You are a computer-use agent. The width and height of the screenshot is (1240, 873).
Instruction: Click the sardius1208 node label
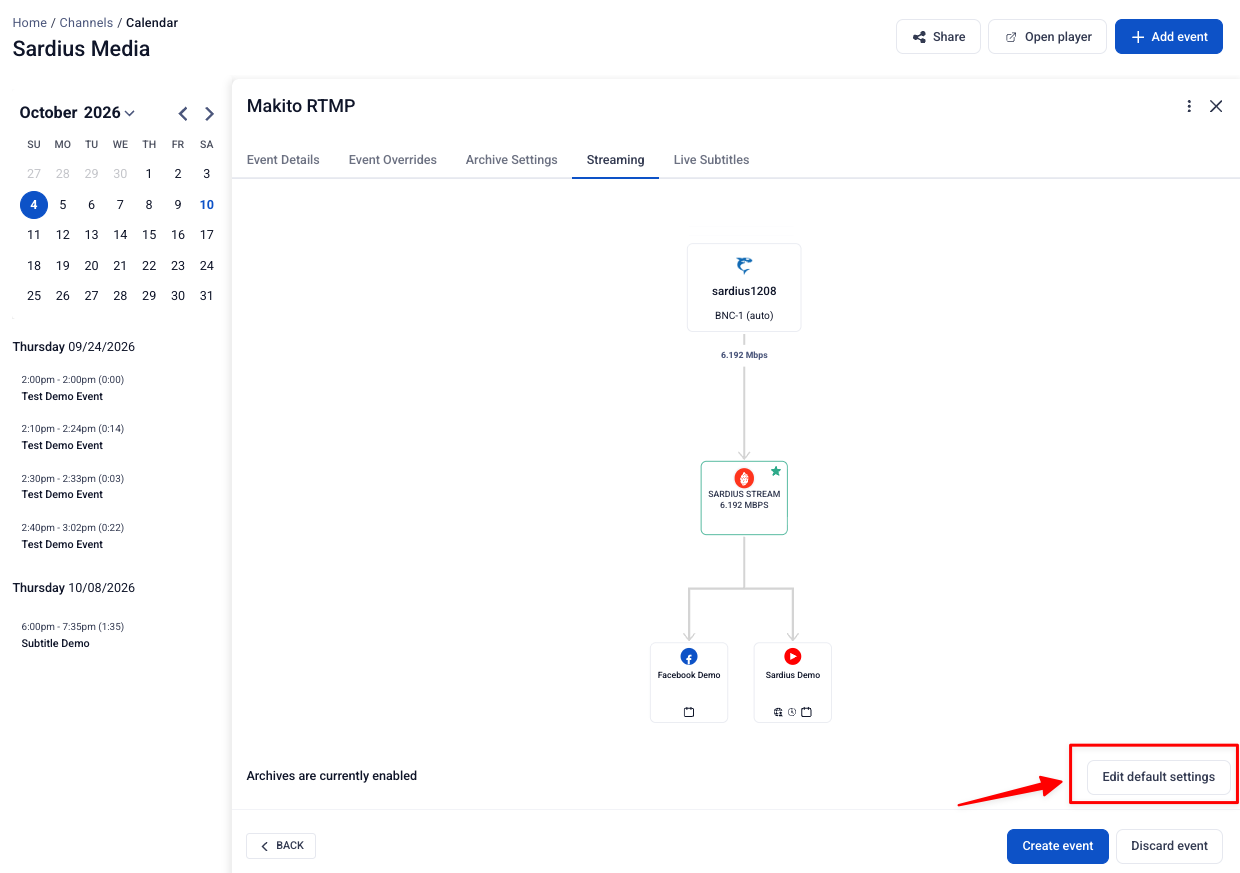click(744, 292)
